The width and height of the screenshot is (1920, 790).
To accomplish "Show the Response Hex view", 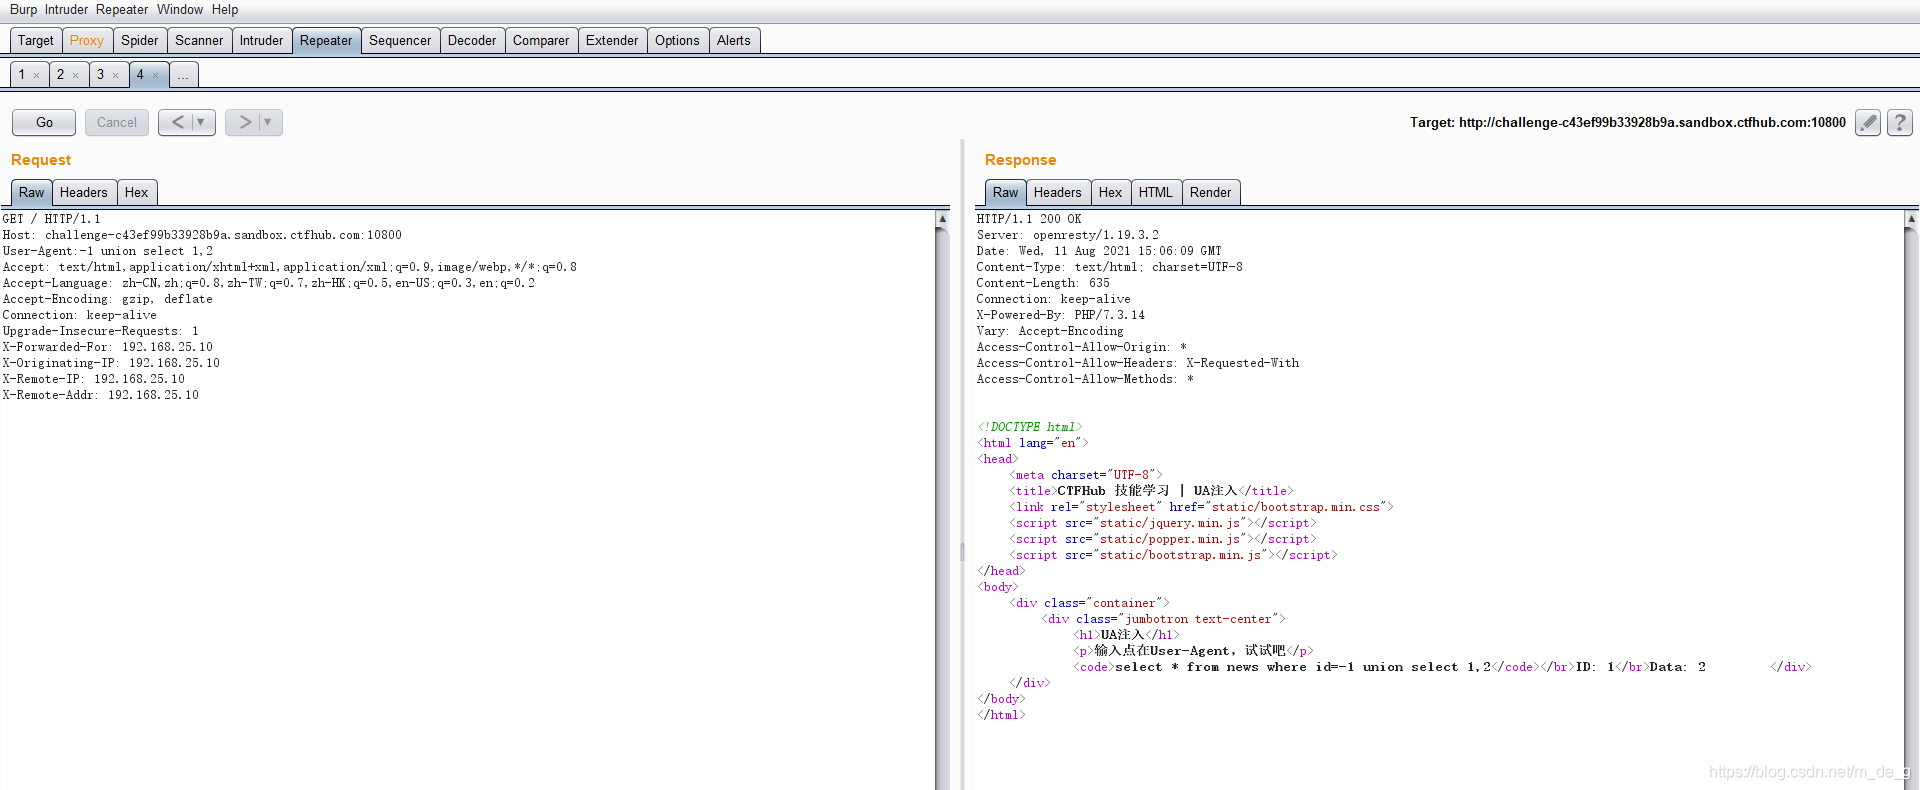I will (1110, 193).
